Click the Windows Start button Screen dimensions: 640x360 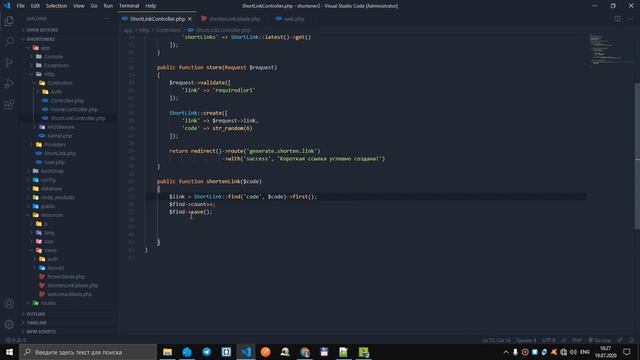(9, 352)
